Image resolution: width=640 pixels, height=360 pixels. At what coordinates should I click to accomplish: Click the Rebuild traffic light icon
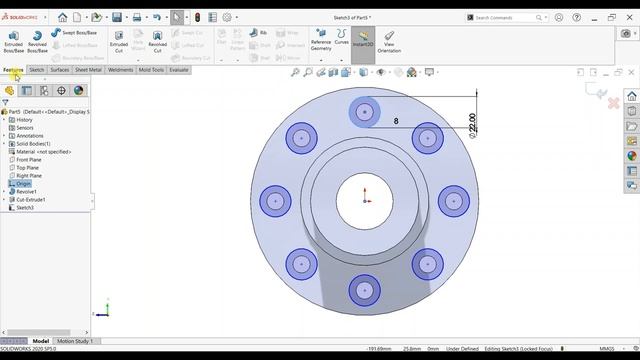198,18
